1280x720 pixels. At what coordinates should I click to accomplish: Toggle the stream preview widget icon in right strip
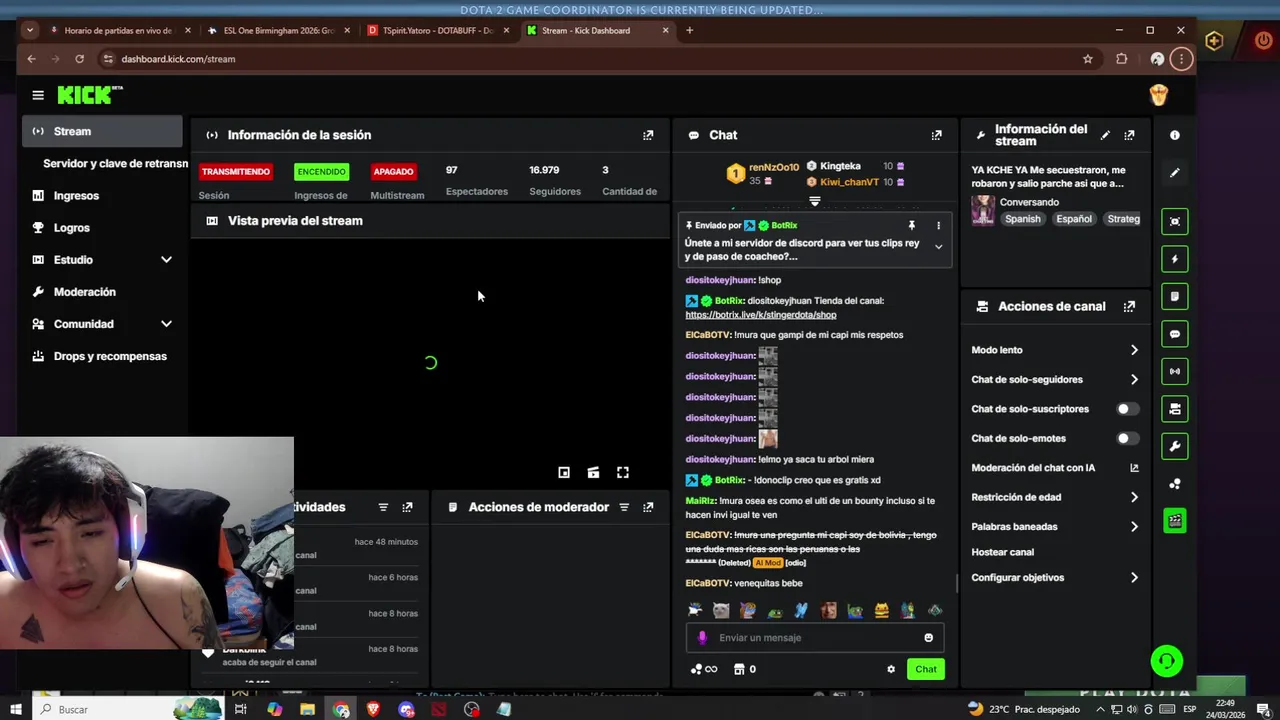(1175, 221)
